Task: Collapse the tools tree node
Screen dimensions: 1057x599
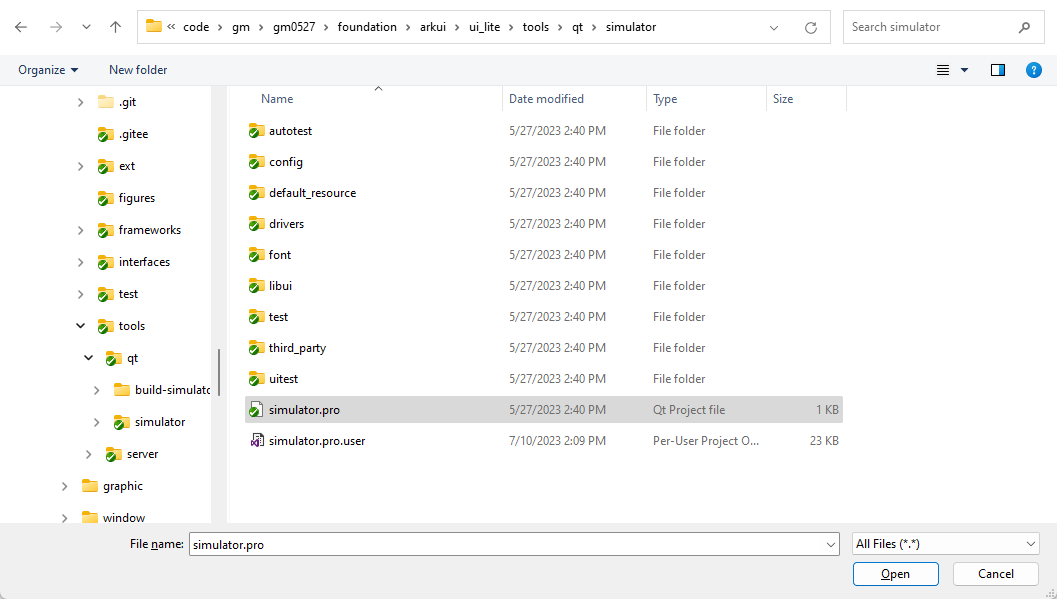Action: tap(80, 326)
